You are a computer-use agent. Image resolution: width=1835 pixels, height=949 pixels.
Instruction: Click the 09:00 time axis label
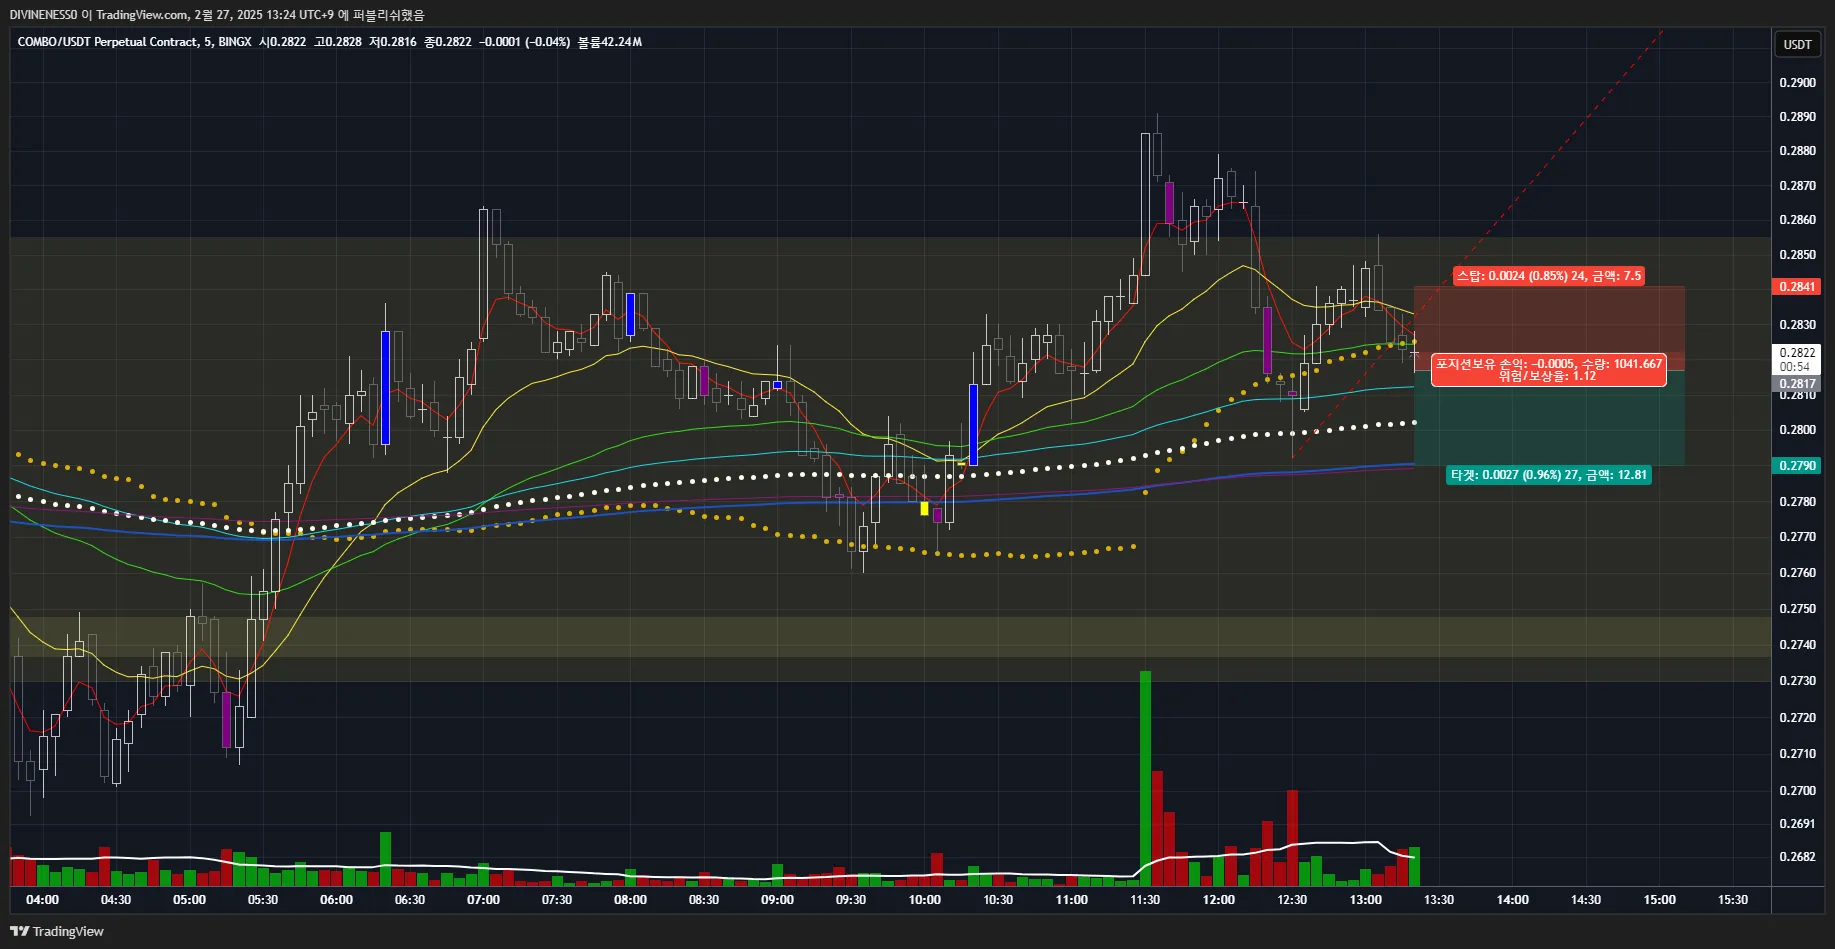pyautogui.click(x=777, y=900)
